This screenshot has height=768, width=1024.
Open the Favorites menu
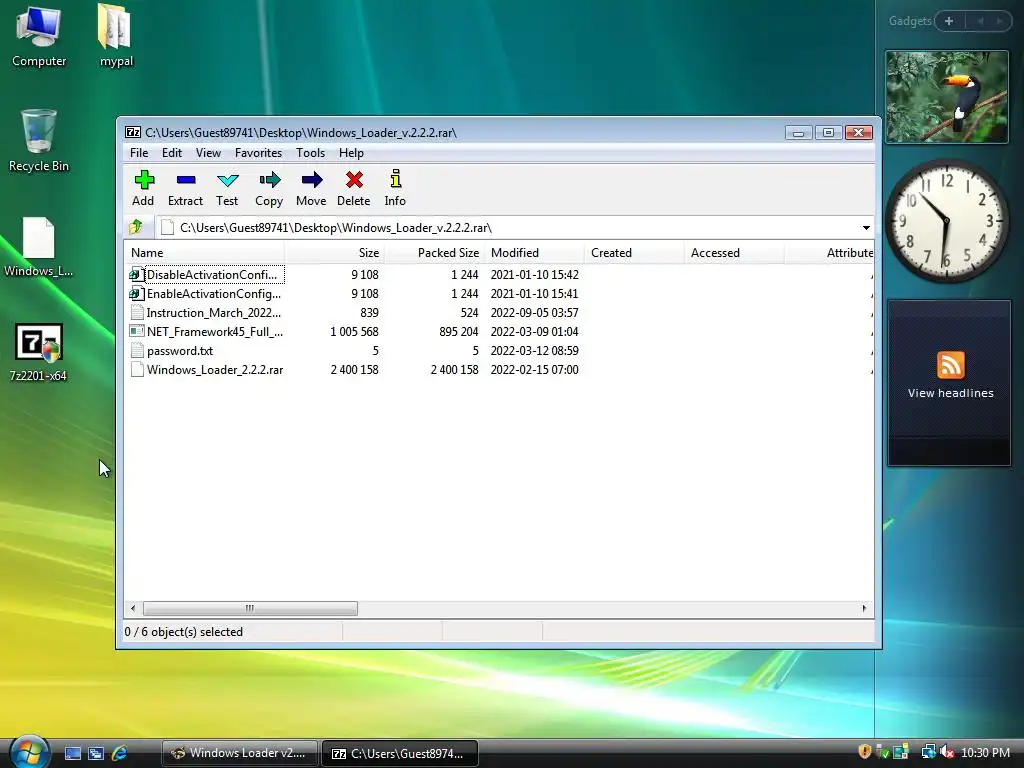(259, 153)
